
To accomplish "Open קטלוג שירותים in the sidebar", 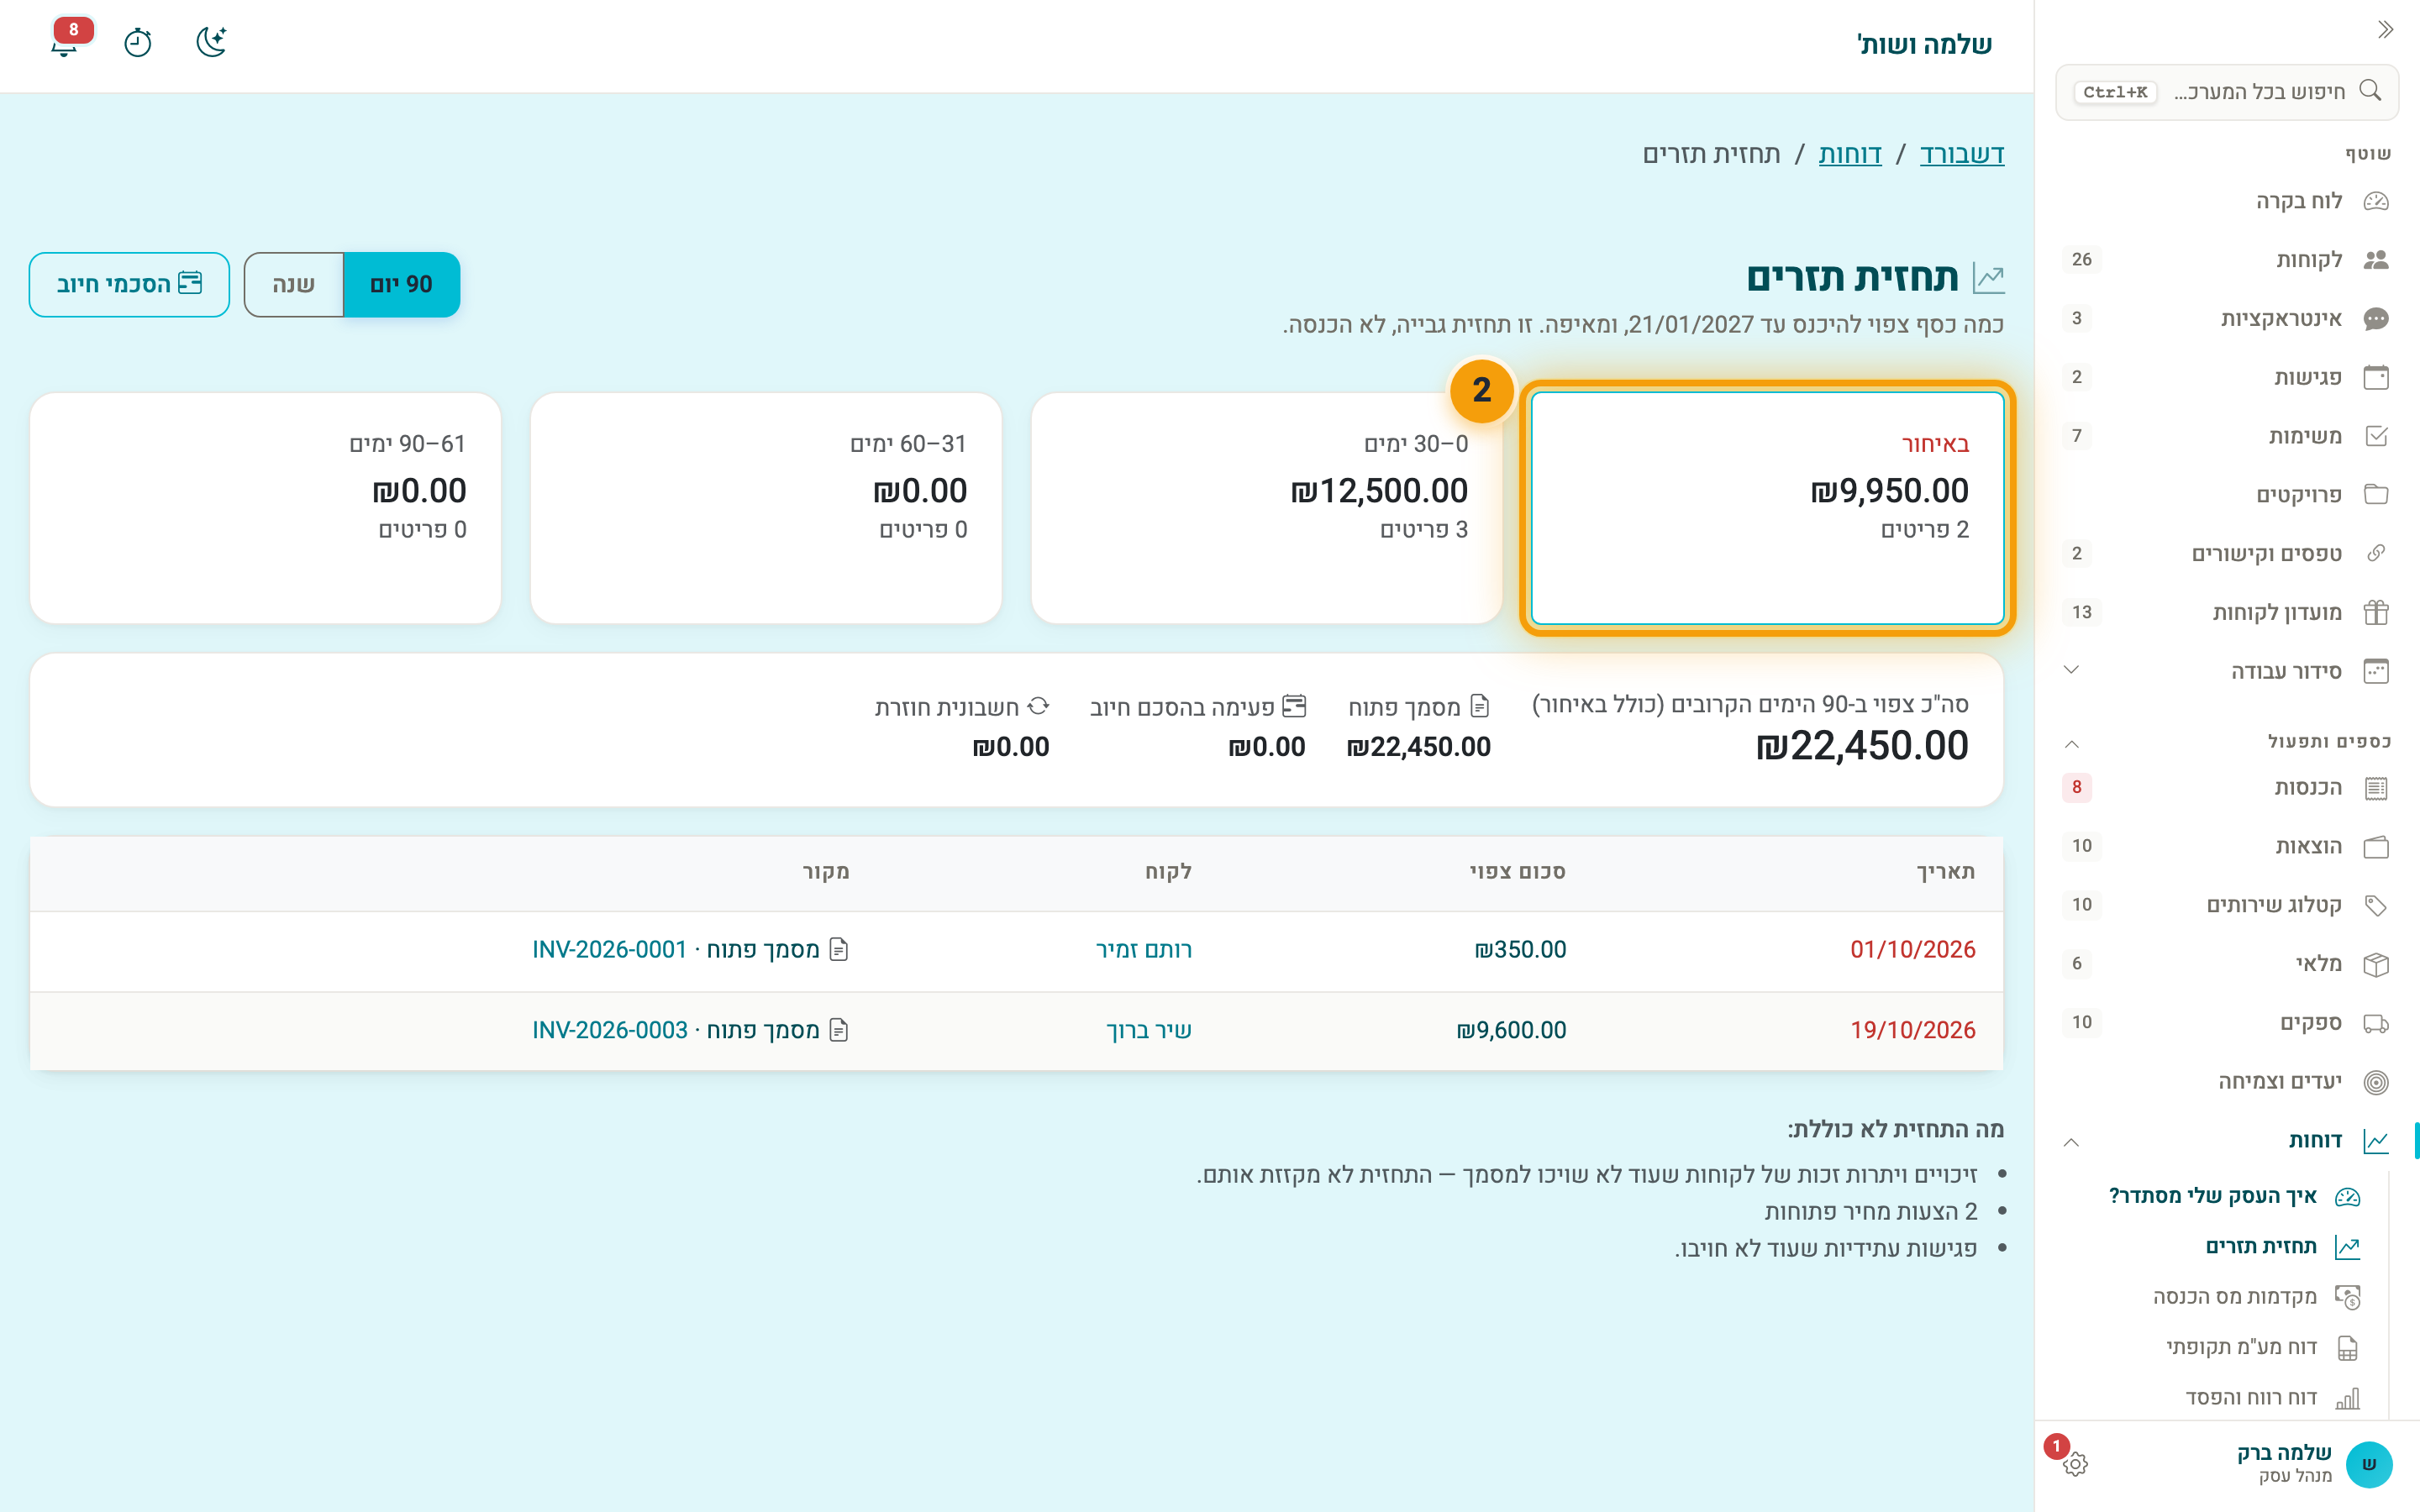I will [2227, 905].
